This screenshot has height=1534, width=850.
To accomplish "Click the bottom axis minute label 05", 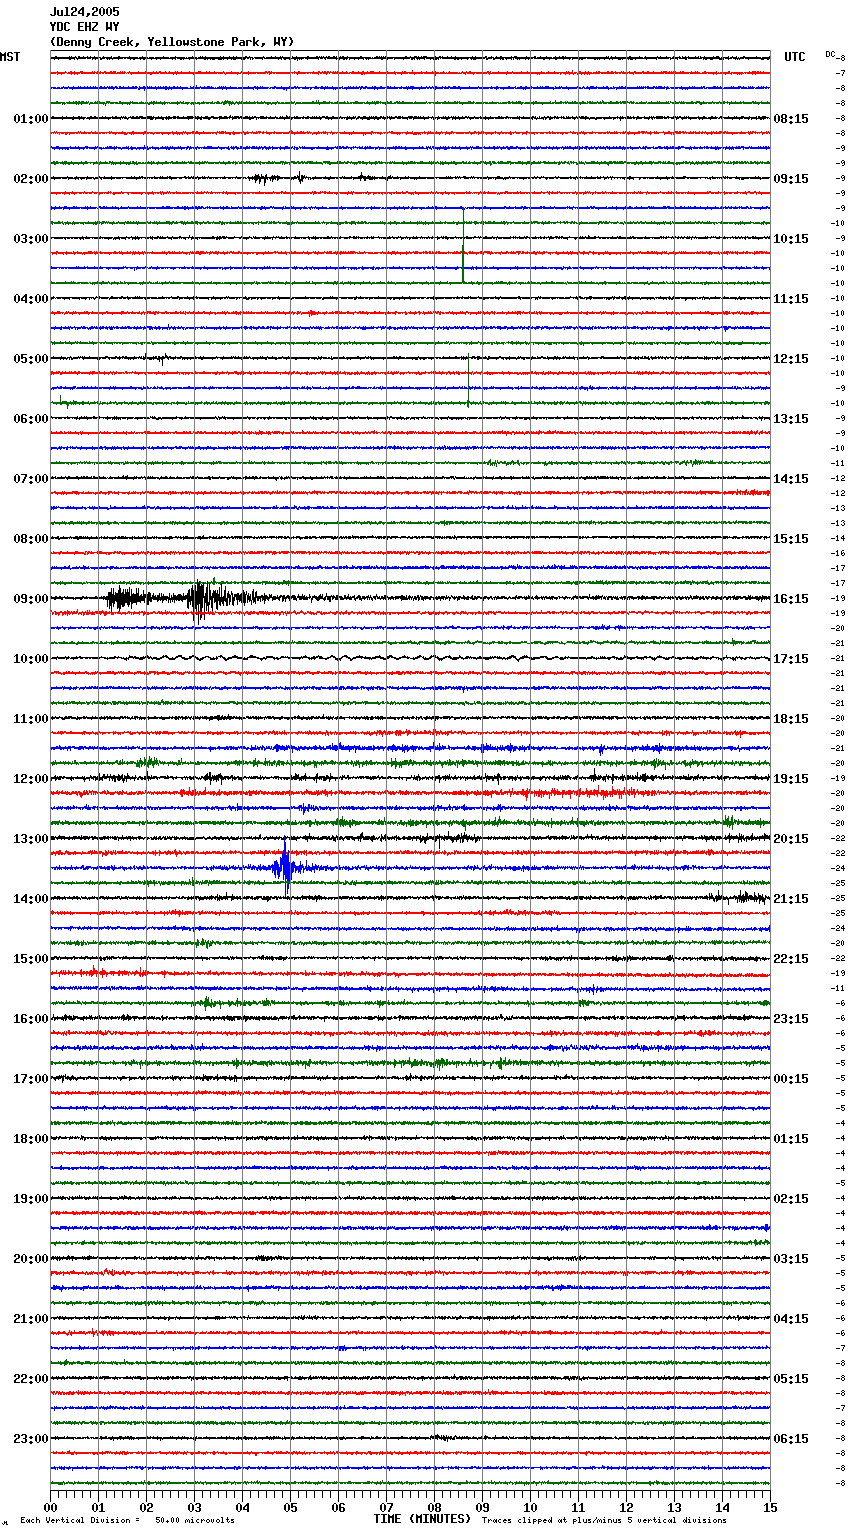I will point(291,1507).
